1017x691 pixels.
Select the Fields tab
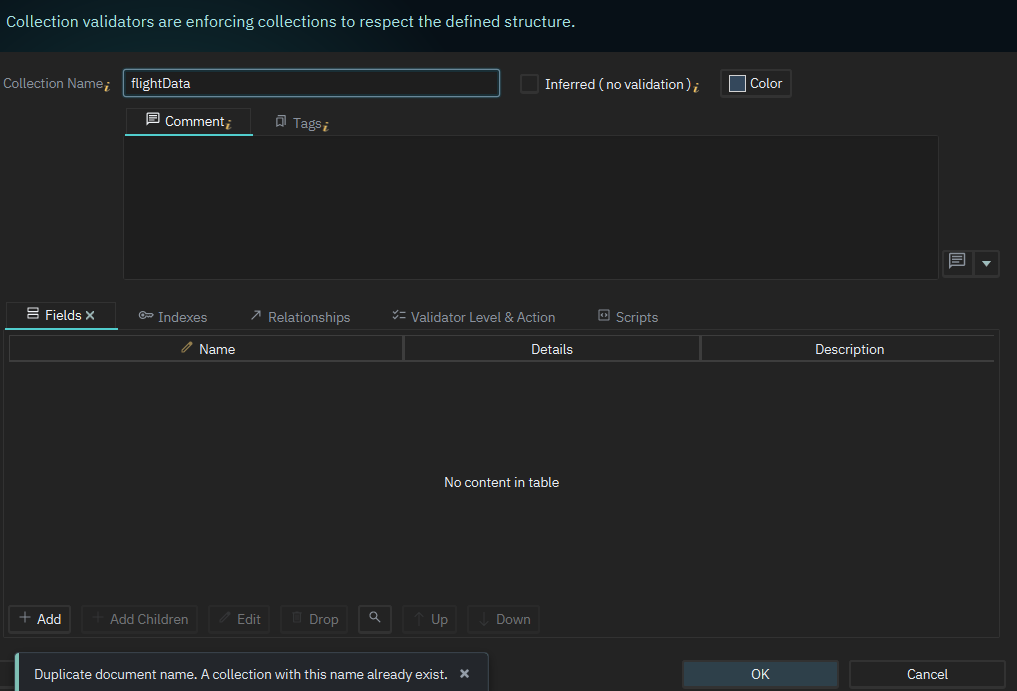pos(61,315)
